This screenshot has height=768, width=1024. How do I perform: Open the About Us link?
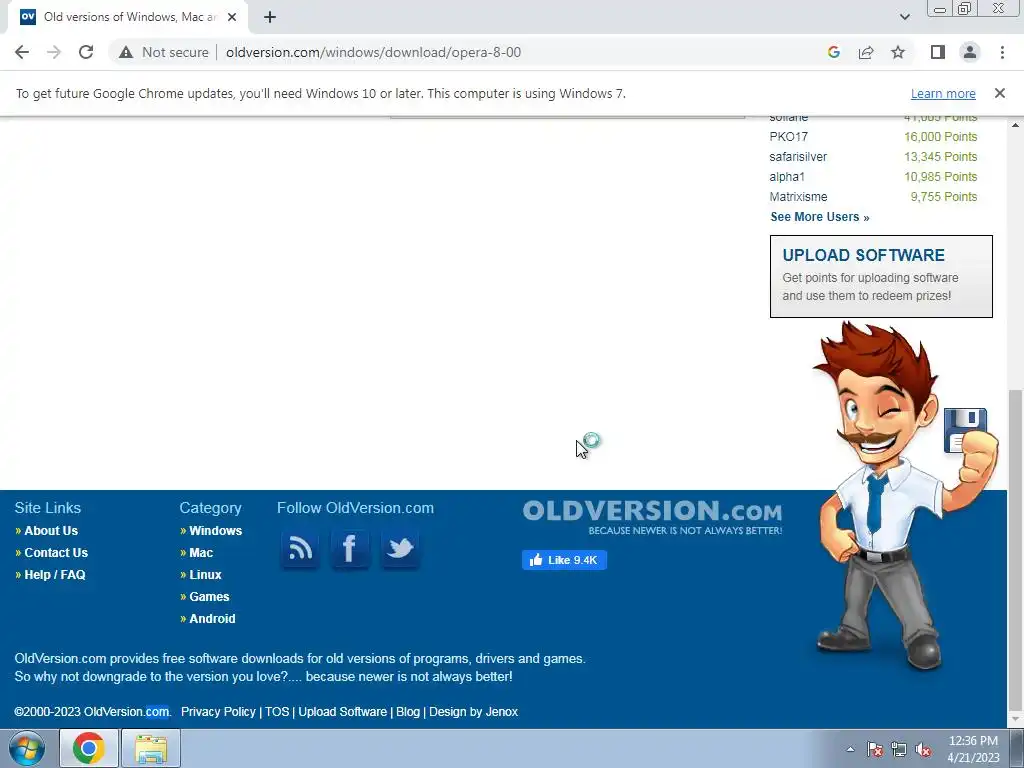pos(51,531)
